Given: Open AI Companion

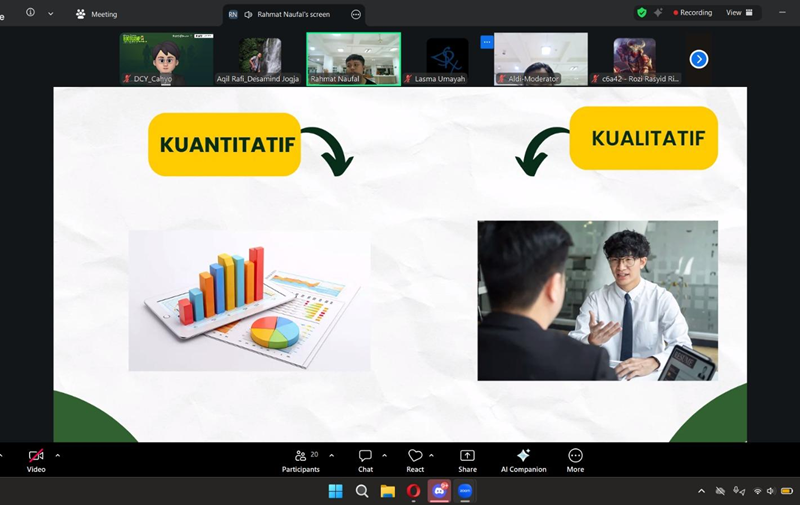Looking at the screenshot, I should tap(522, 456).
